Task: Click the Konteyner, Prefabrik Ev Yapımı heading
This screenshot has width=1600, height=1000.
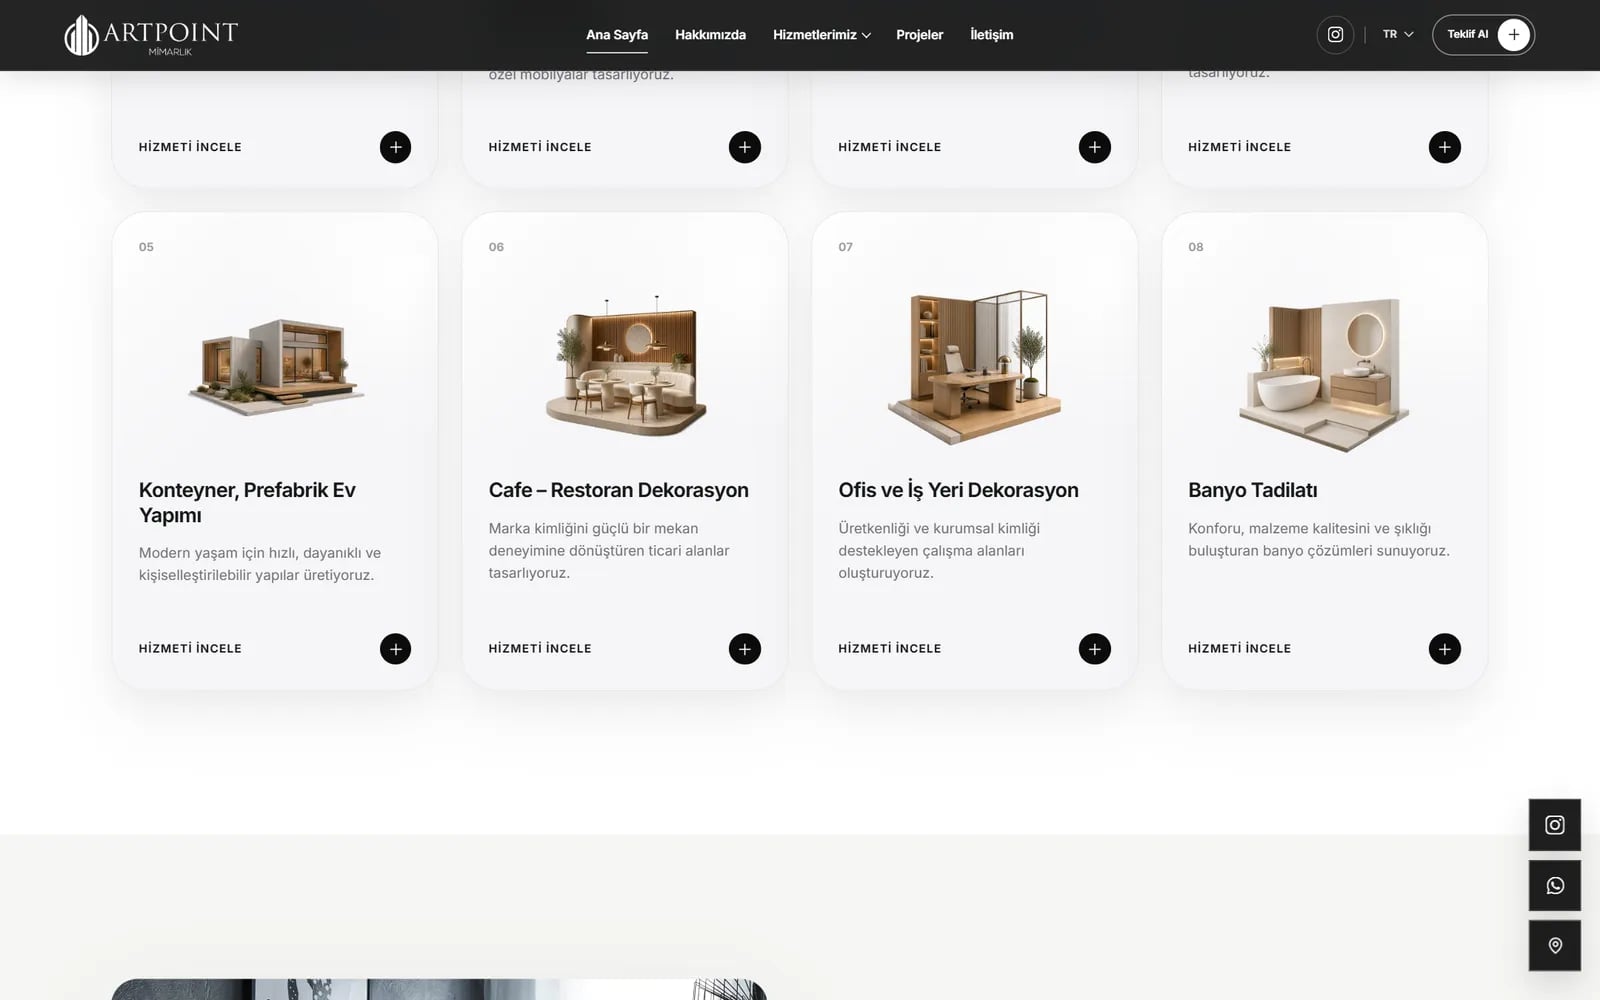Action: pyautogui.click(x=247, y=503)
